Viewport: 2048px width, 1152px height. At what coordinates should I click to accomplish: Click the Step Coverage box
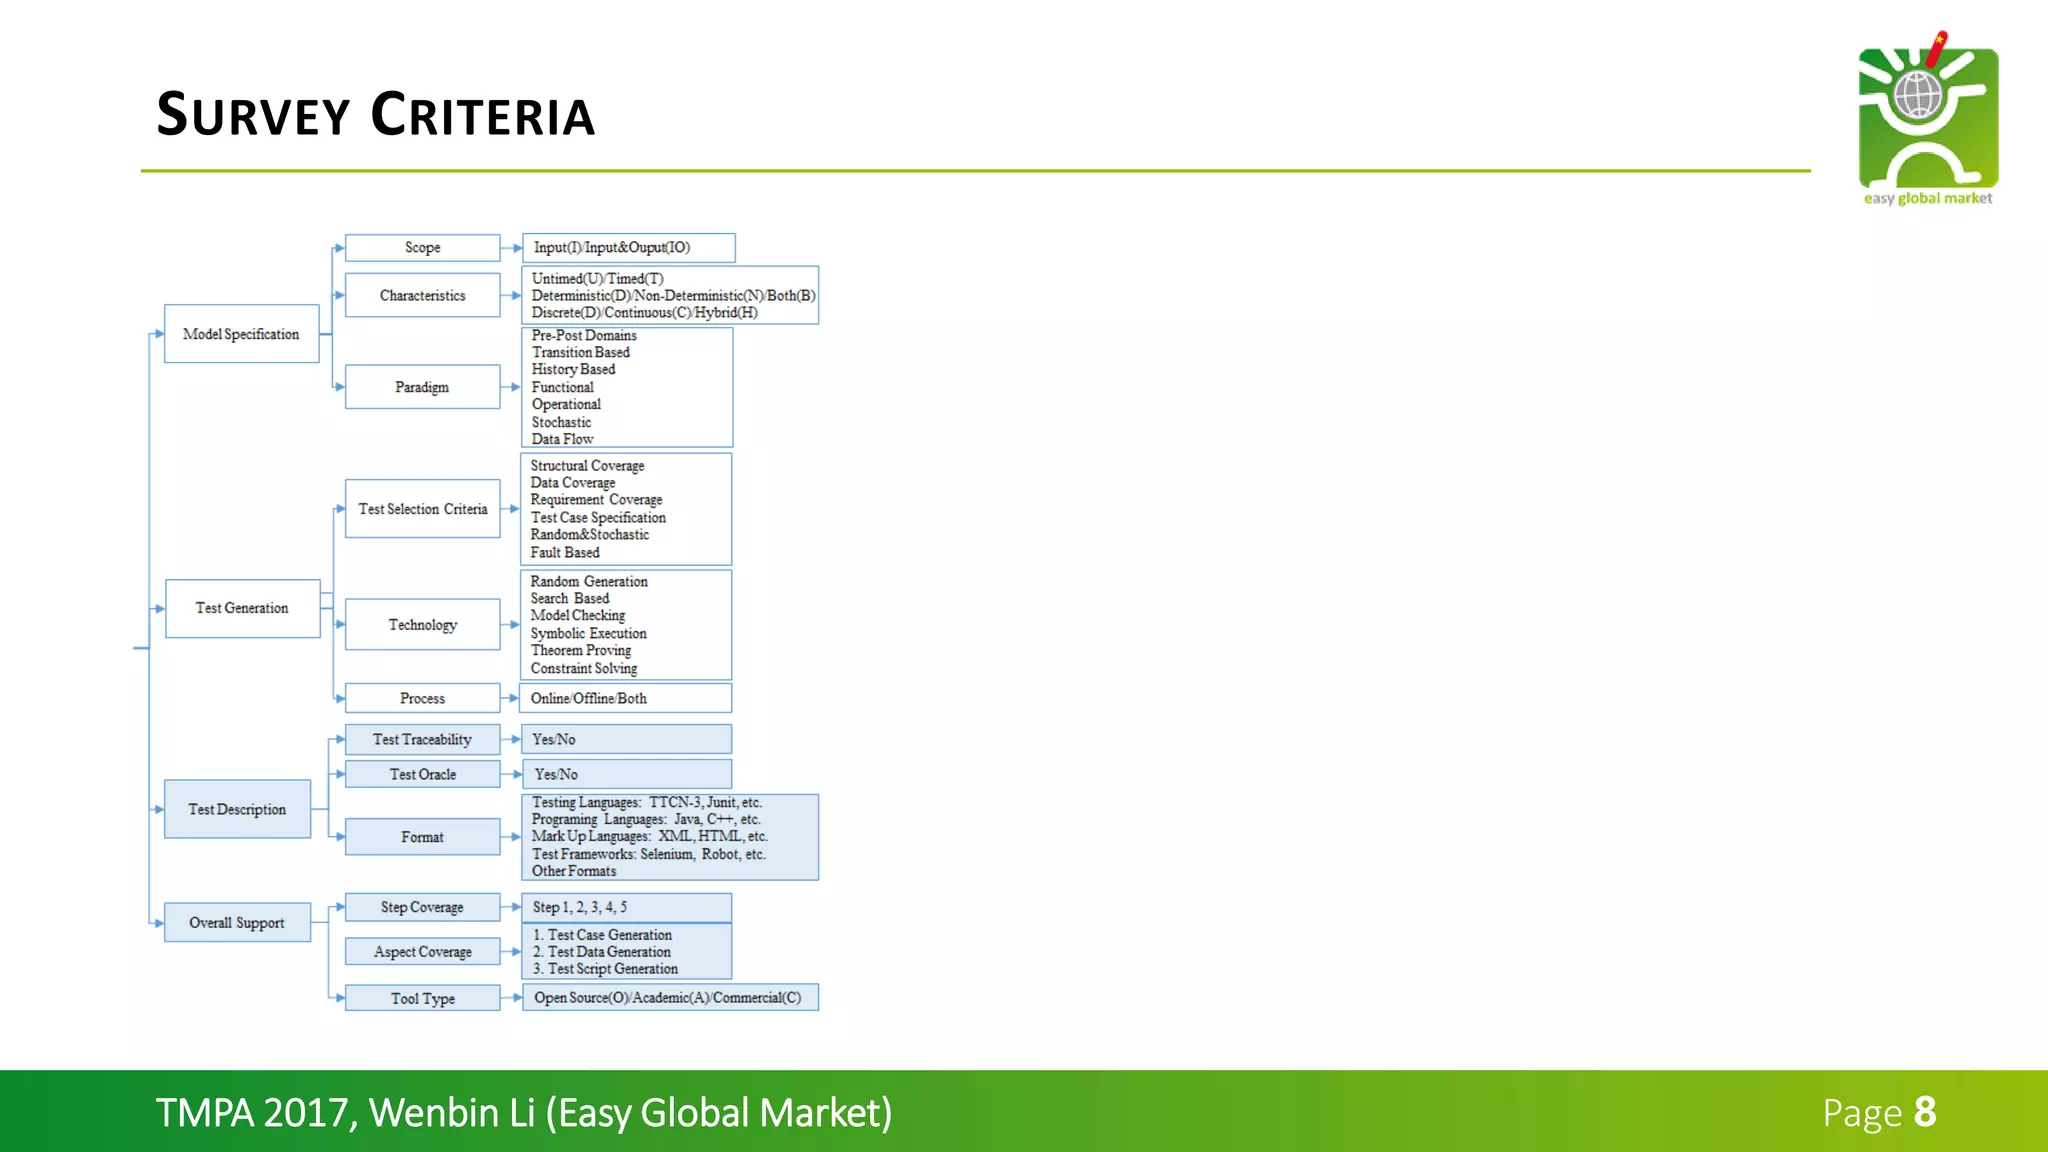coord(422,907)
